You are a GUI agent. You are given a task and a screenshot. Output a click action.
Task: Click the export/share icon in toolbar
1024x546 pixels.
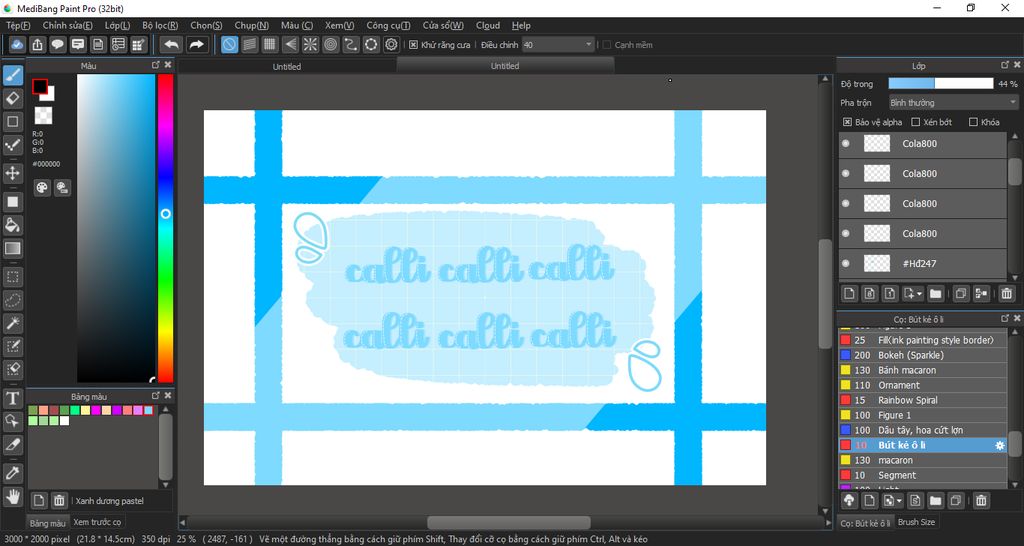click(37, 44)
